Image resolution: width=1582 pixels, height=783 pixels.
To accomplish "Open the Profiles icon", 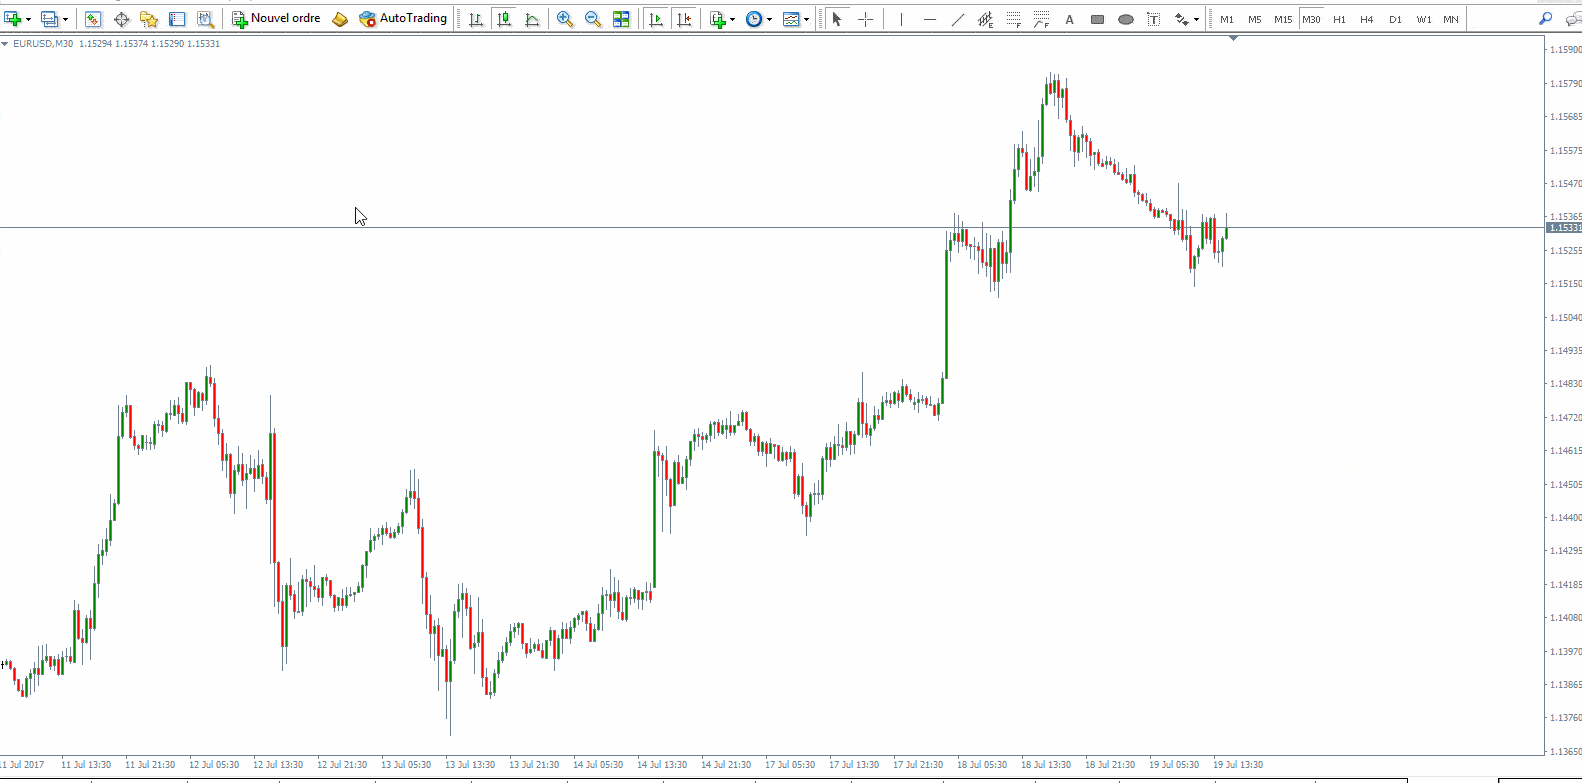I will tap(49, 19).
